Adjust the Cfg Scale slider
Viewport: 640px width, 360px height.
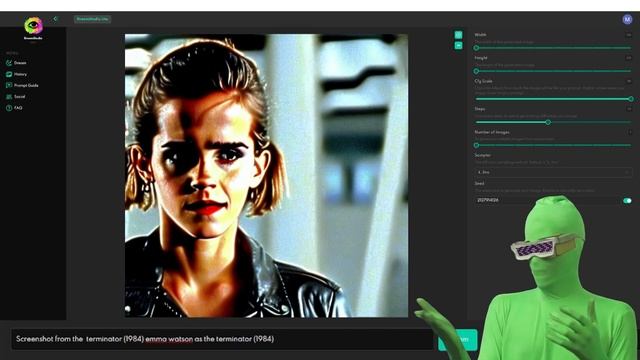pos(553,99)
